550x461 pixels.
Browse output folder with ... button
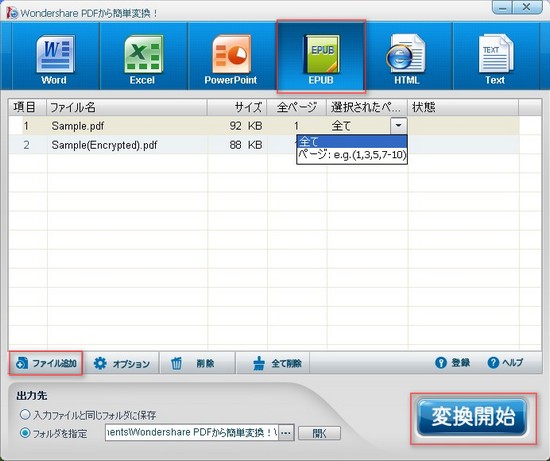pyautogui.click(x=286, y=433)
